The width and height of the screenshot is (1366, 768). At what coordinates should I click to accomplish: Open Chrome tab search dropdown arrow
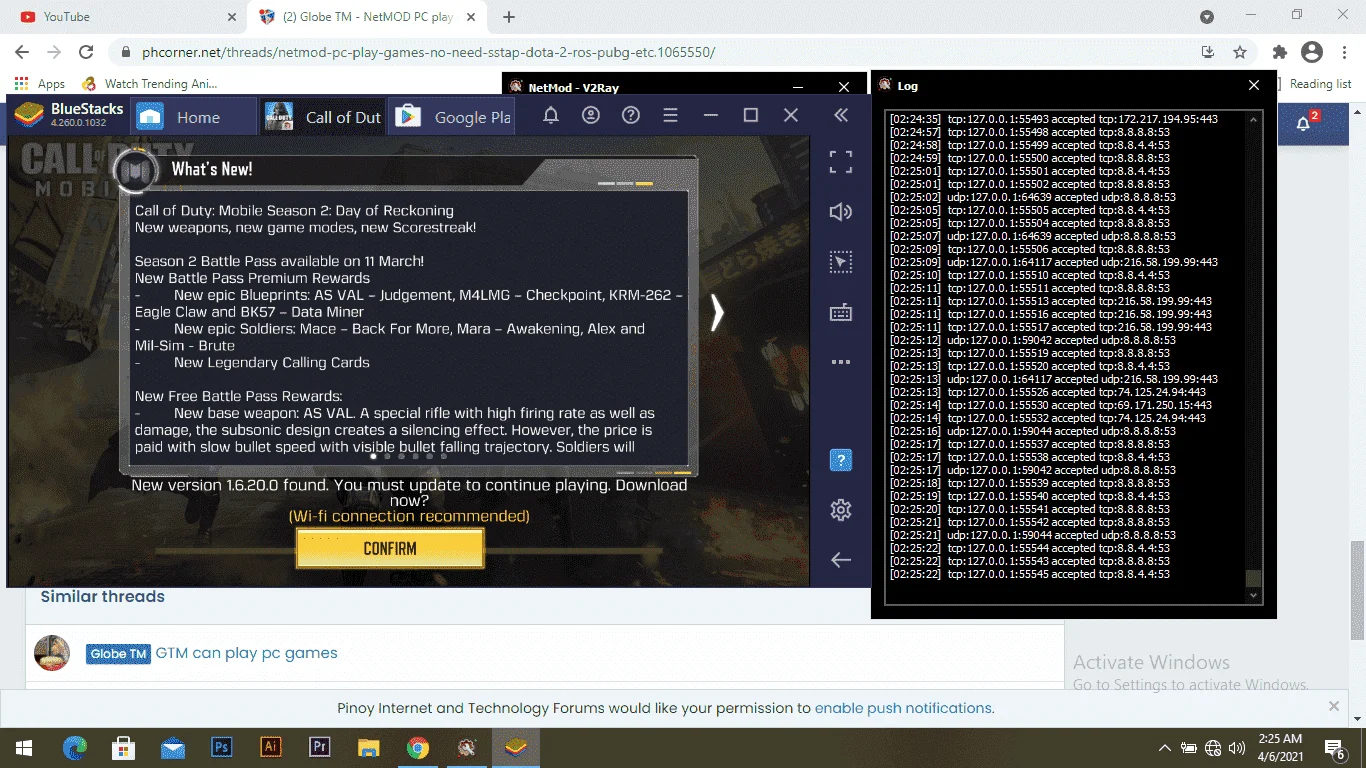click(1207, 16)
